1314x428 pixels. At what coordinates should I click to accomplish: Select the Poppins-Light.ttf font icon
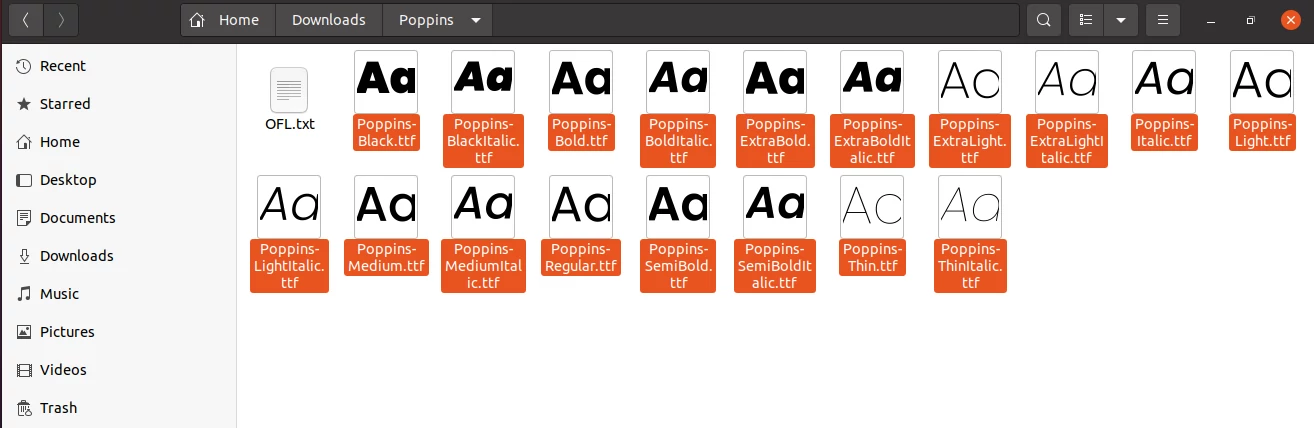tap(1261, 82)
